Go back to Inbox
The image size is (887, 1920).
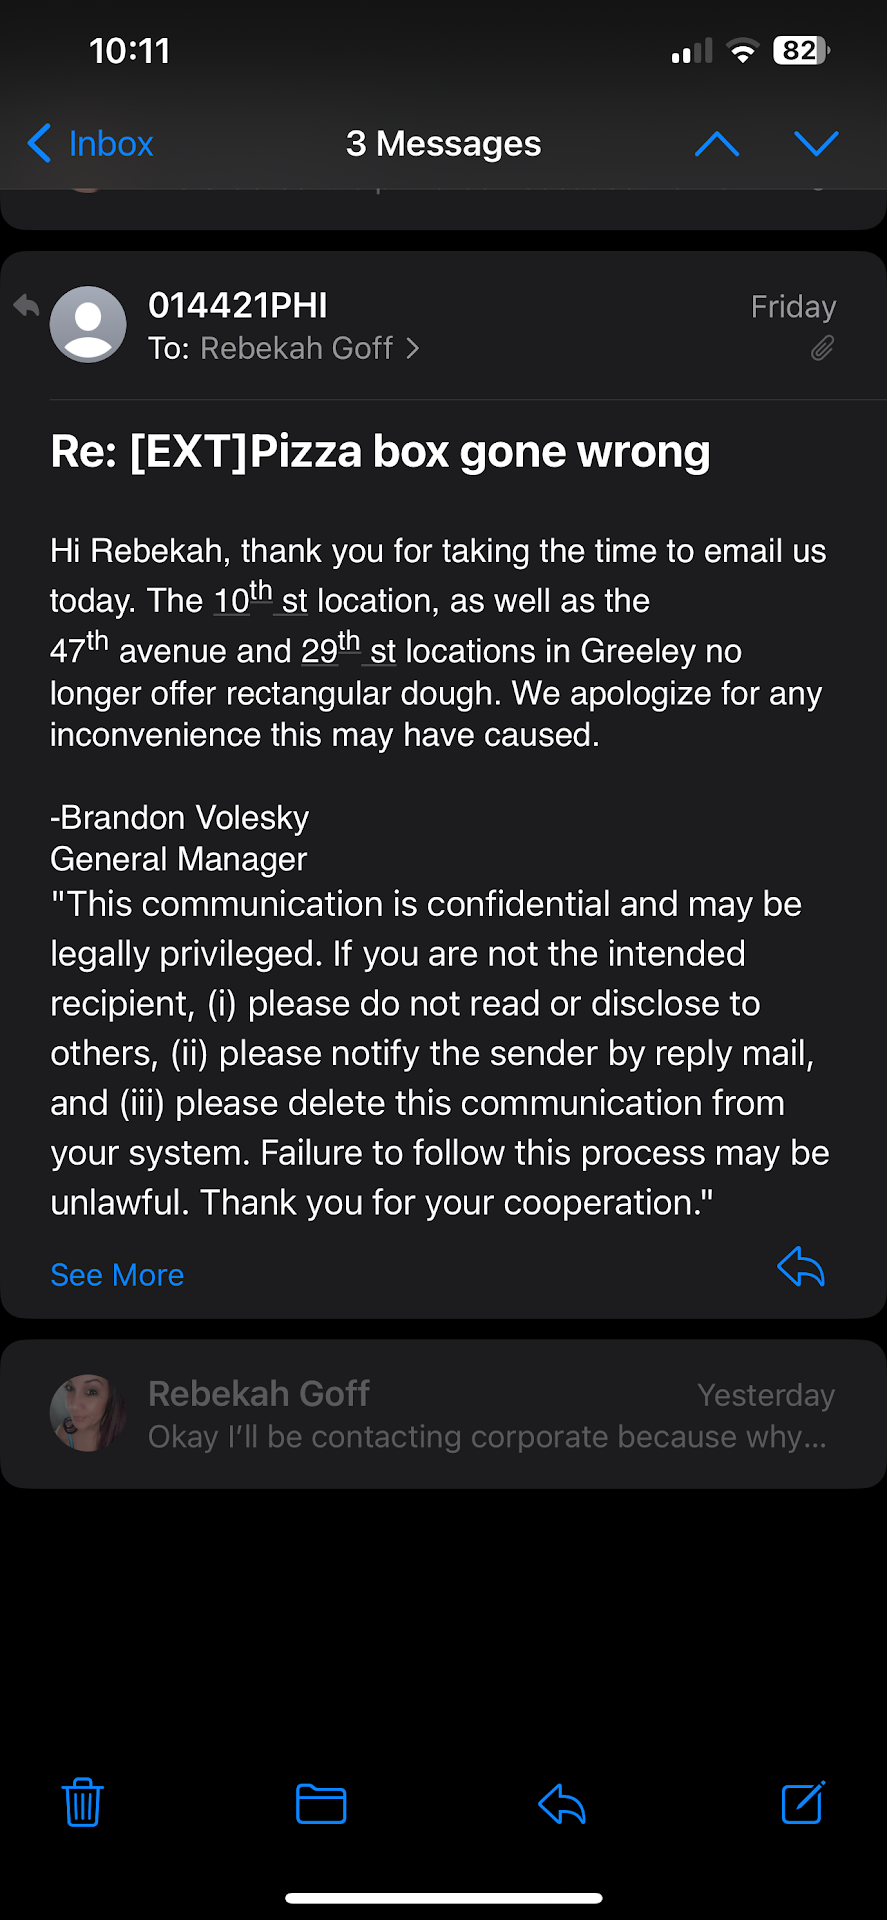[91, 144]
